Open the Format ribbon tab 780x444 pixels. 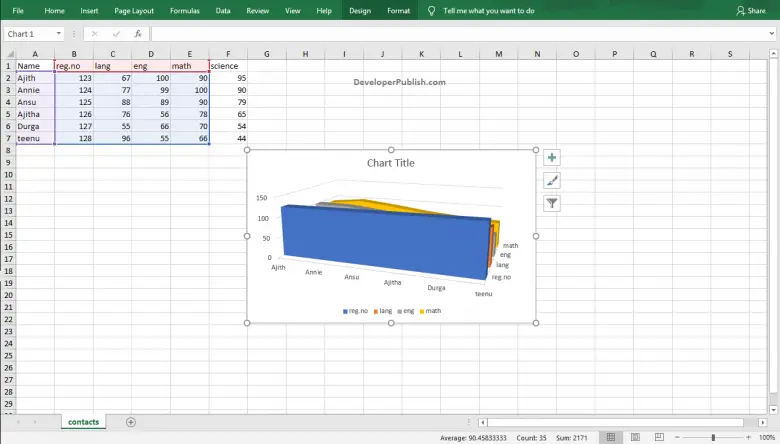398,11
